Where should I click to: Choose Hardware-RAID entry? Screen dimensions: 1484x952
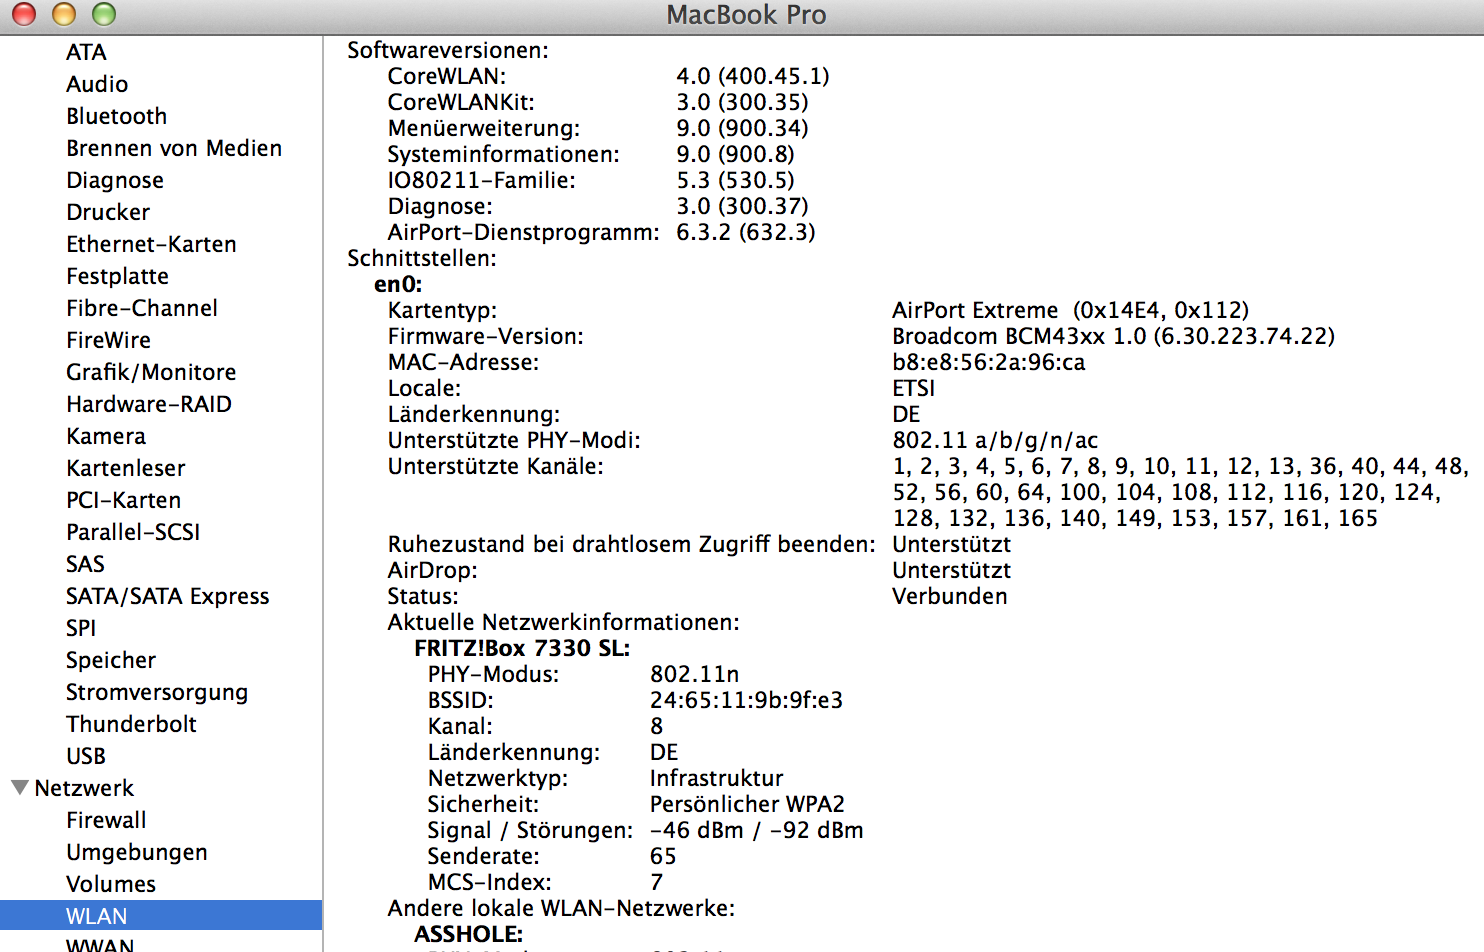(x=149, y=404)
